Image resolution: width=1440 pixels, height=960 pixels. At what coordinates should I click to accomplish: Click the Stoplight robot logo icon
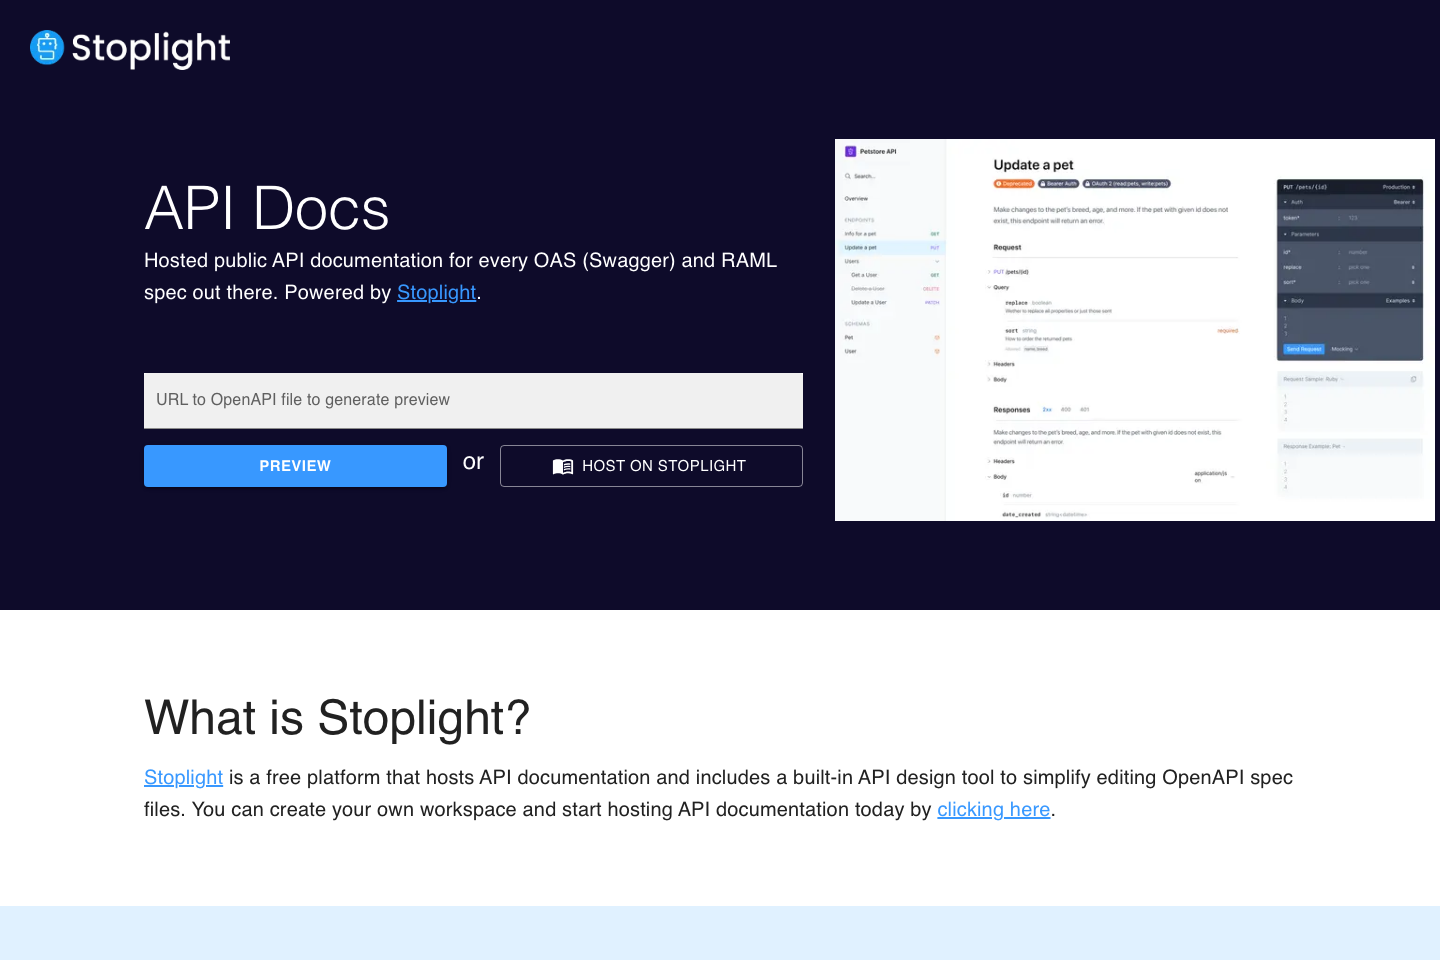point(47,47)
